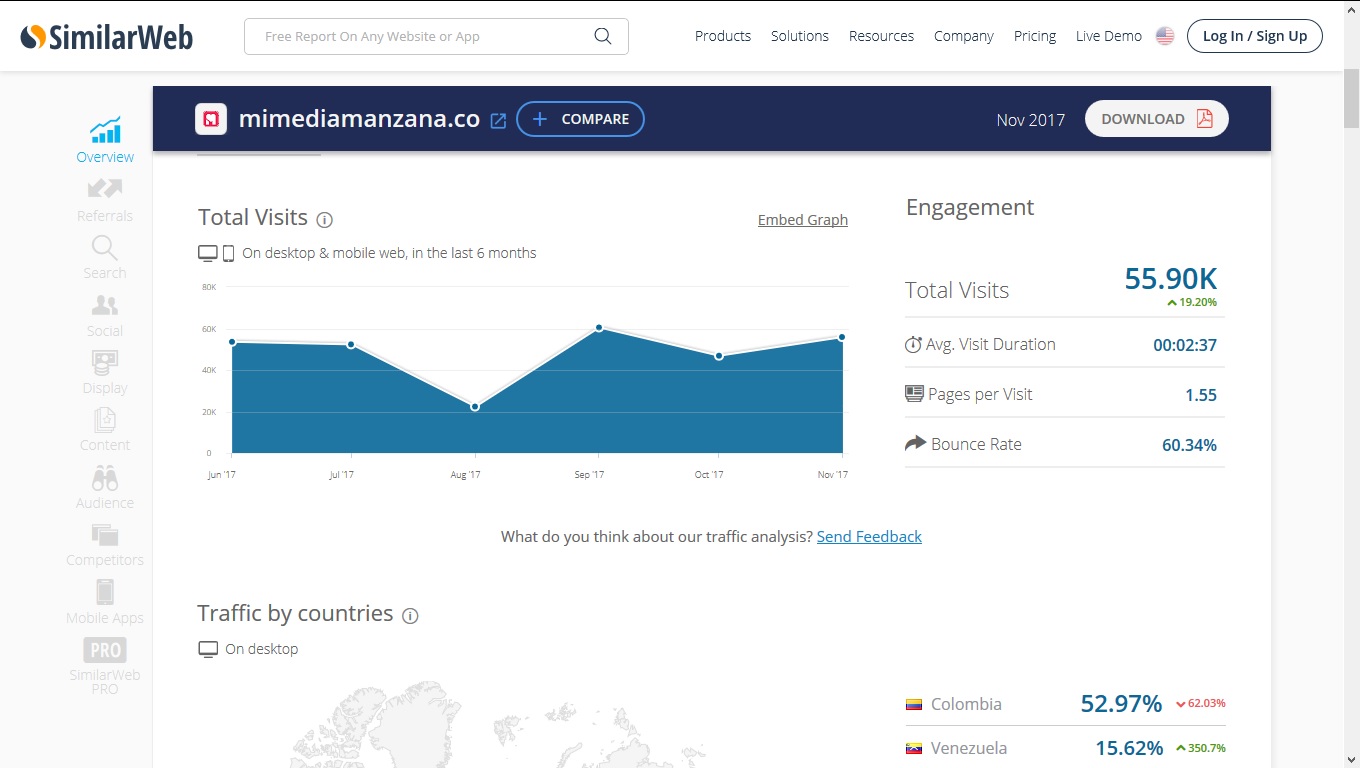Click the 00:02:37 visit duration value

[1185, 345]
